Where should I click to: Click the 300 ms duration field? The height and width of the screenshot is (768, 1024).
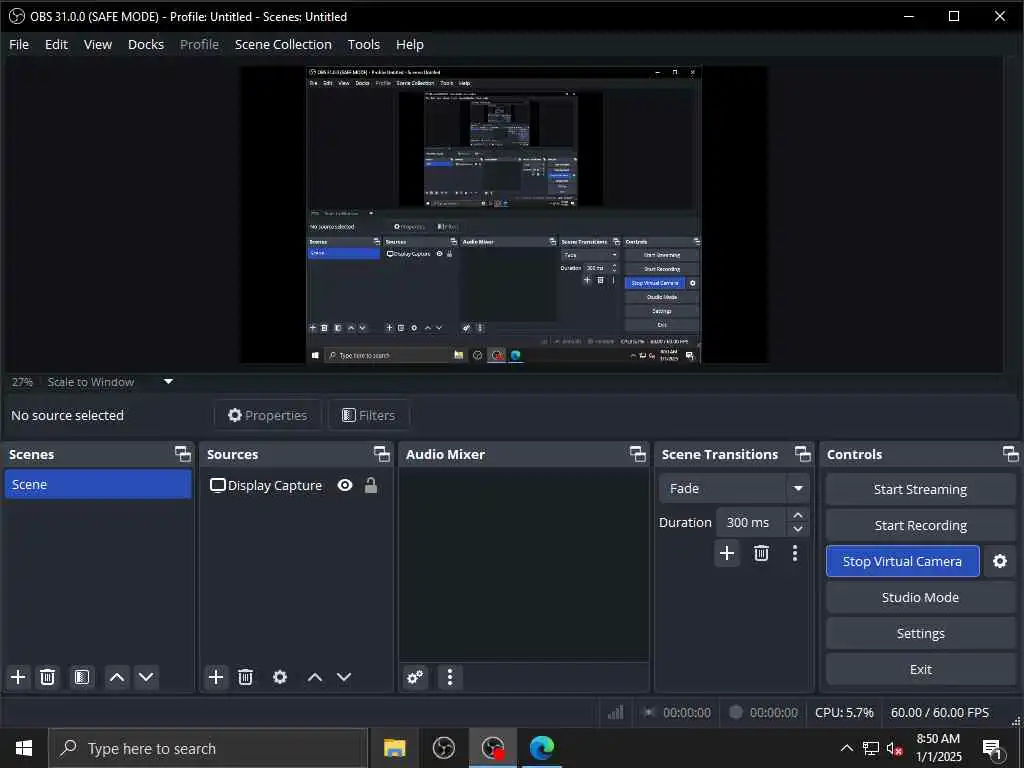(752, 522)
